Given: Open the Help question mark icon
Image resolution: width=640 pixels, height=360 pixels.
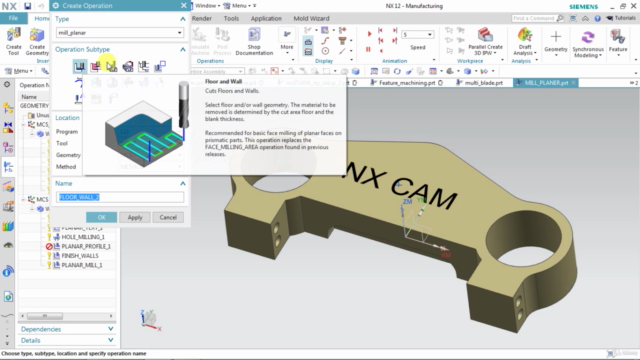Looking at the screenshot, I should pyautogui.click(x=597, y=18).
